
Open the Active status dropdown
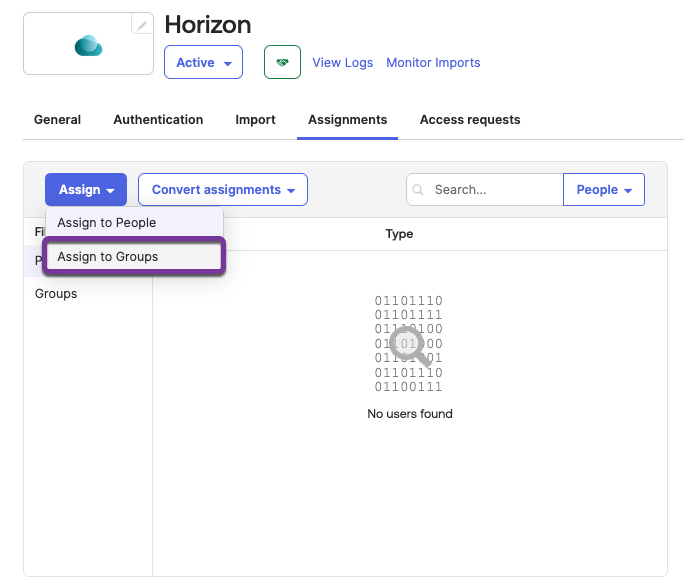[203, 62]
